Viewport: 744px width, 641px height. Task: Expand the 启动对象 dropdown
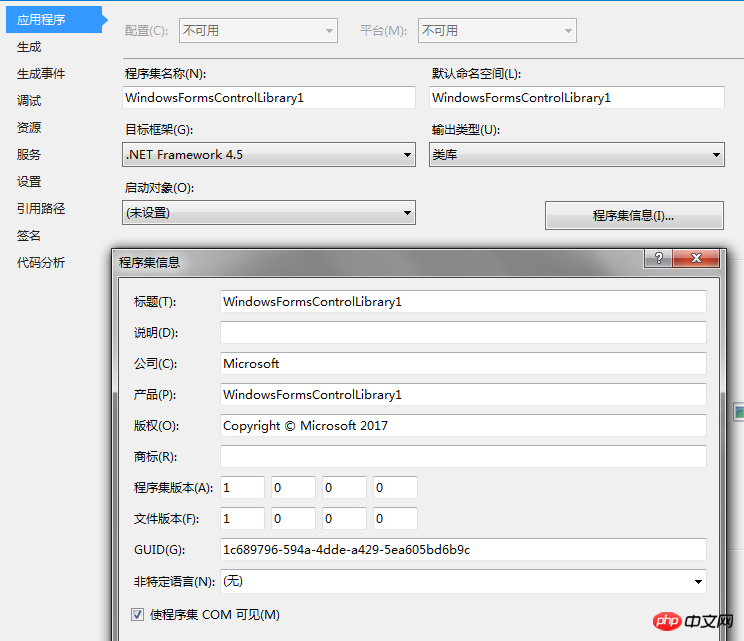(269, 213)
